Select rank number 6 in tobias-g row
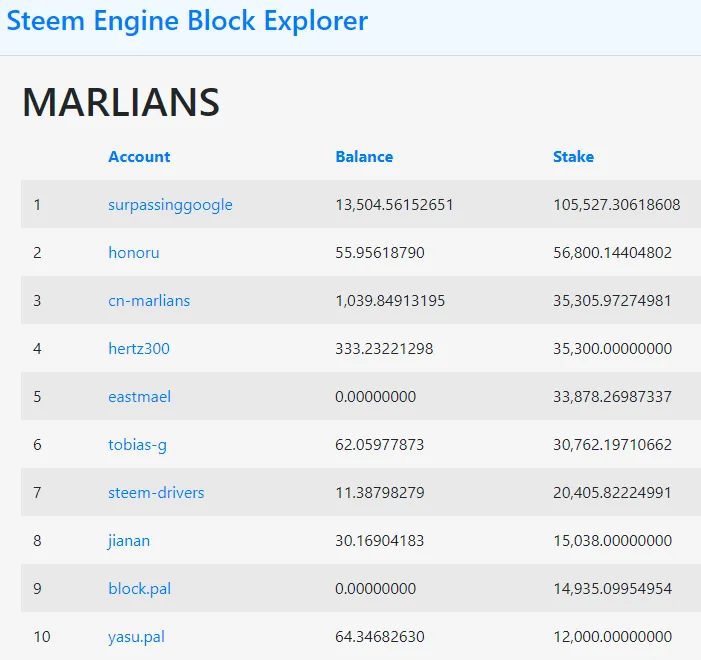The image size is (701, 660). point(37,445)
